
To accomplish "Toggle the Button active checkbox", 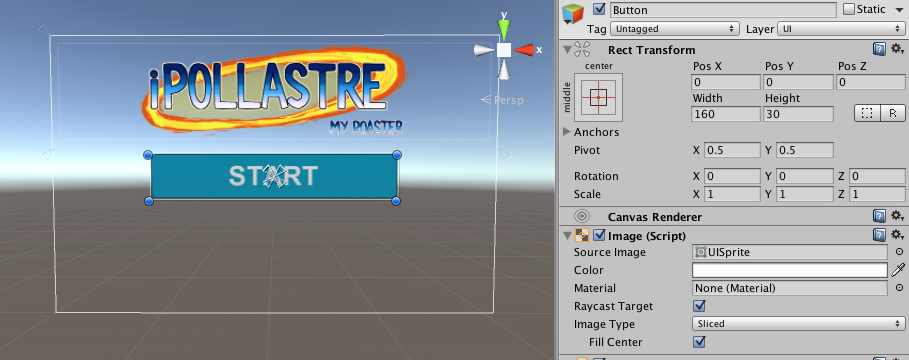I will (599, 10).
